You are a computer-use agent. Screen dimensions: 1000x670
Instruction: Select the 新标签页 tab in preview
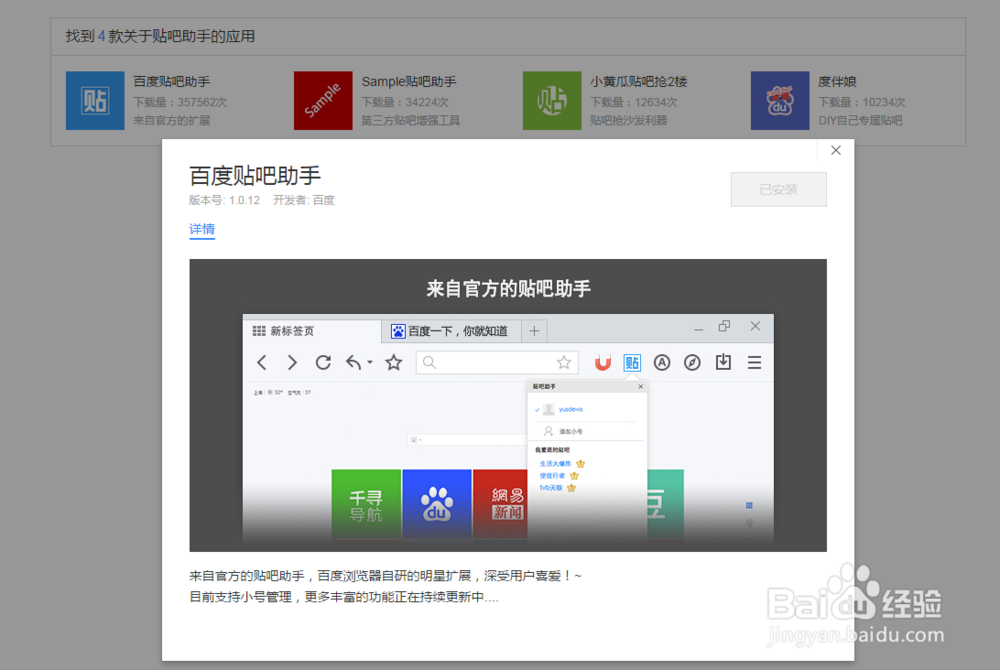tap(311, 331)
